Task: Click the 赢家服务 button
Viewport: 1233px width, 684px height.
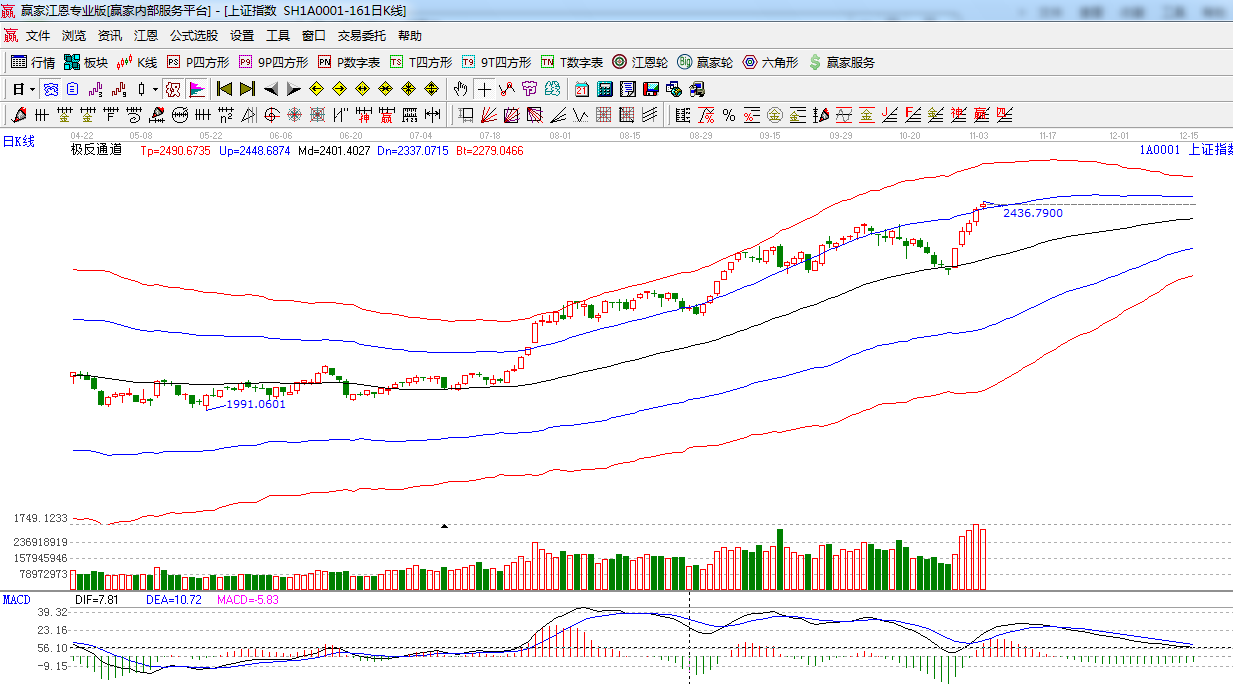Action: 841,62
